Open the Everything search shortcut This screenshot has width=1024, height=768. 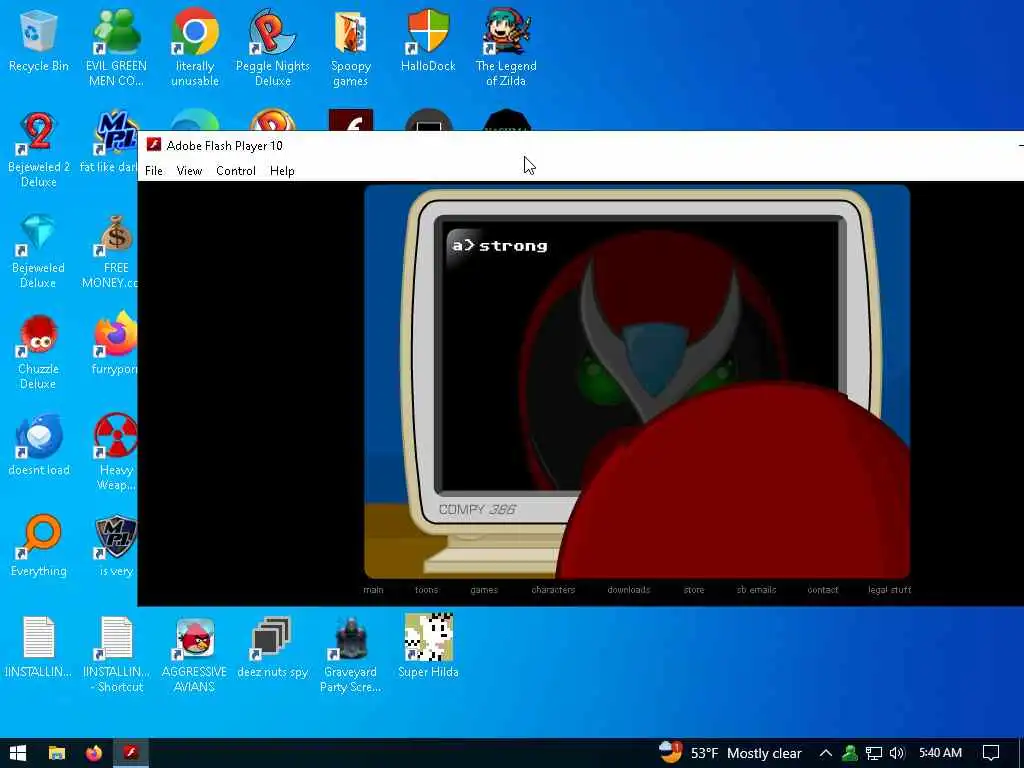(x=39, y=547)
